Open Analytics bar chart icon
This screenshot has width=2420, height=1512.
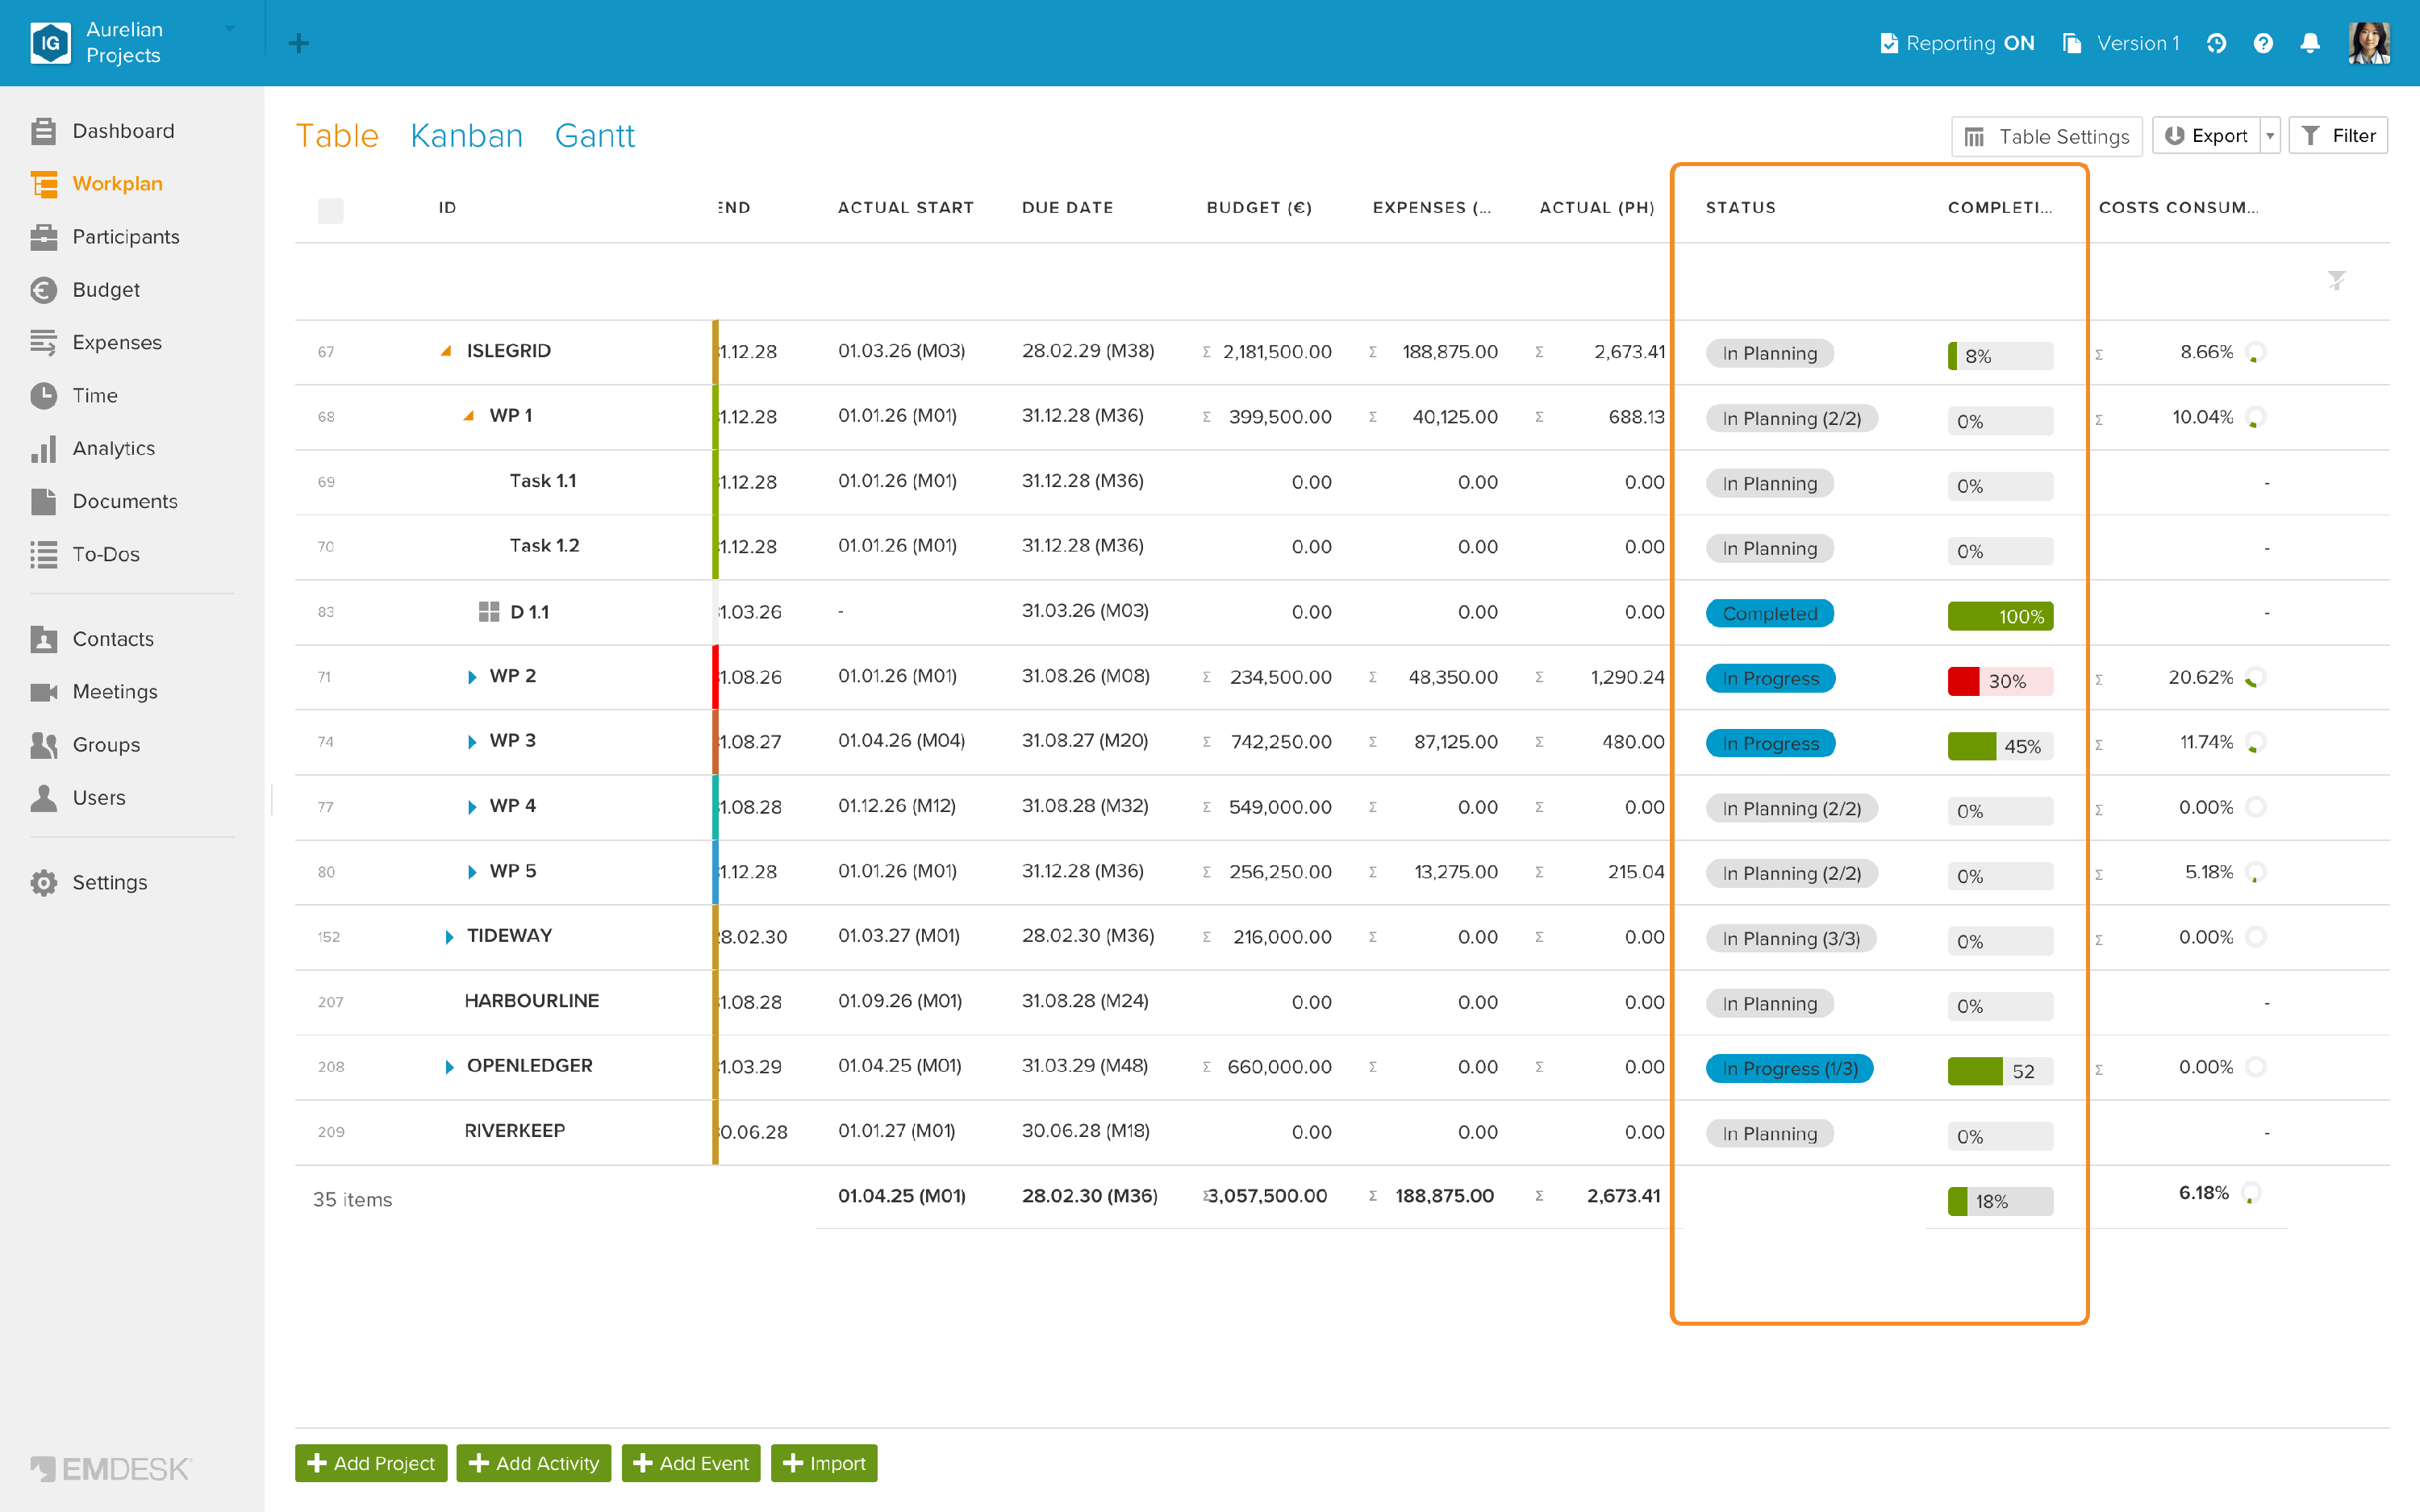coord(43,449)
